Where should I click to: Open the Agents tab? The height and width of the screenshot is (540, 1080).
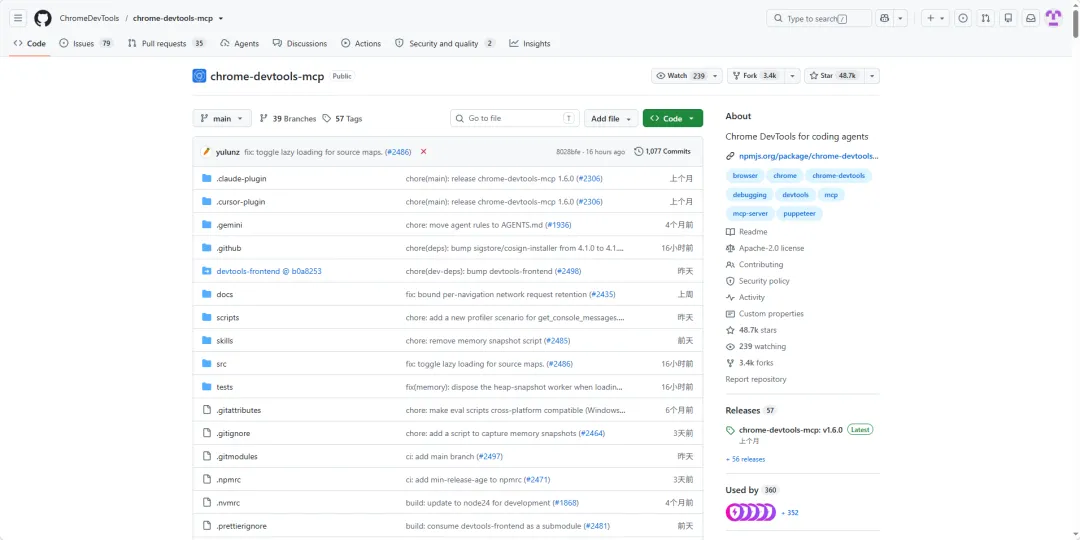click(x=240, y=43)
